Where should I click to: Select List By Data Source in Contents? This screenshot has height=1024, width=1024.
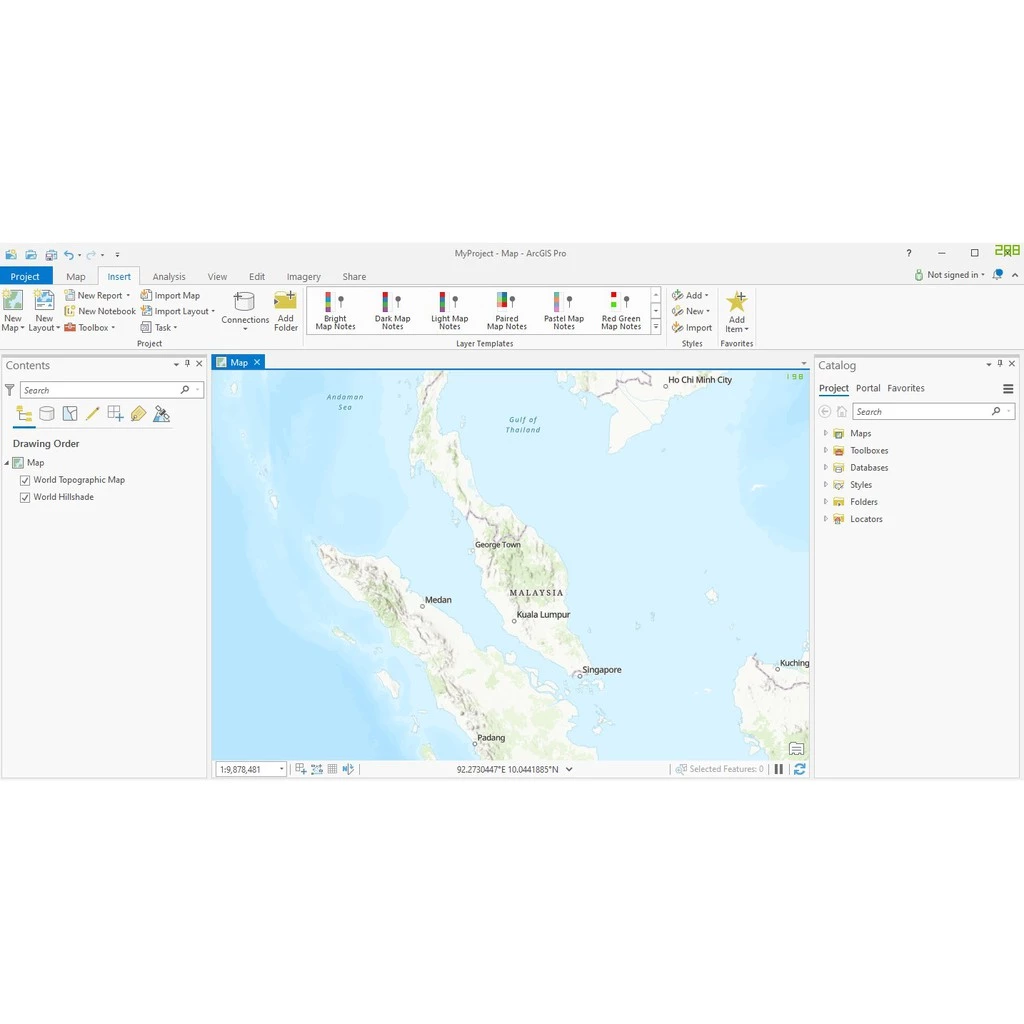point(47,413)
